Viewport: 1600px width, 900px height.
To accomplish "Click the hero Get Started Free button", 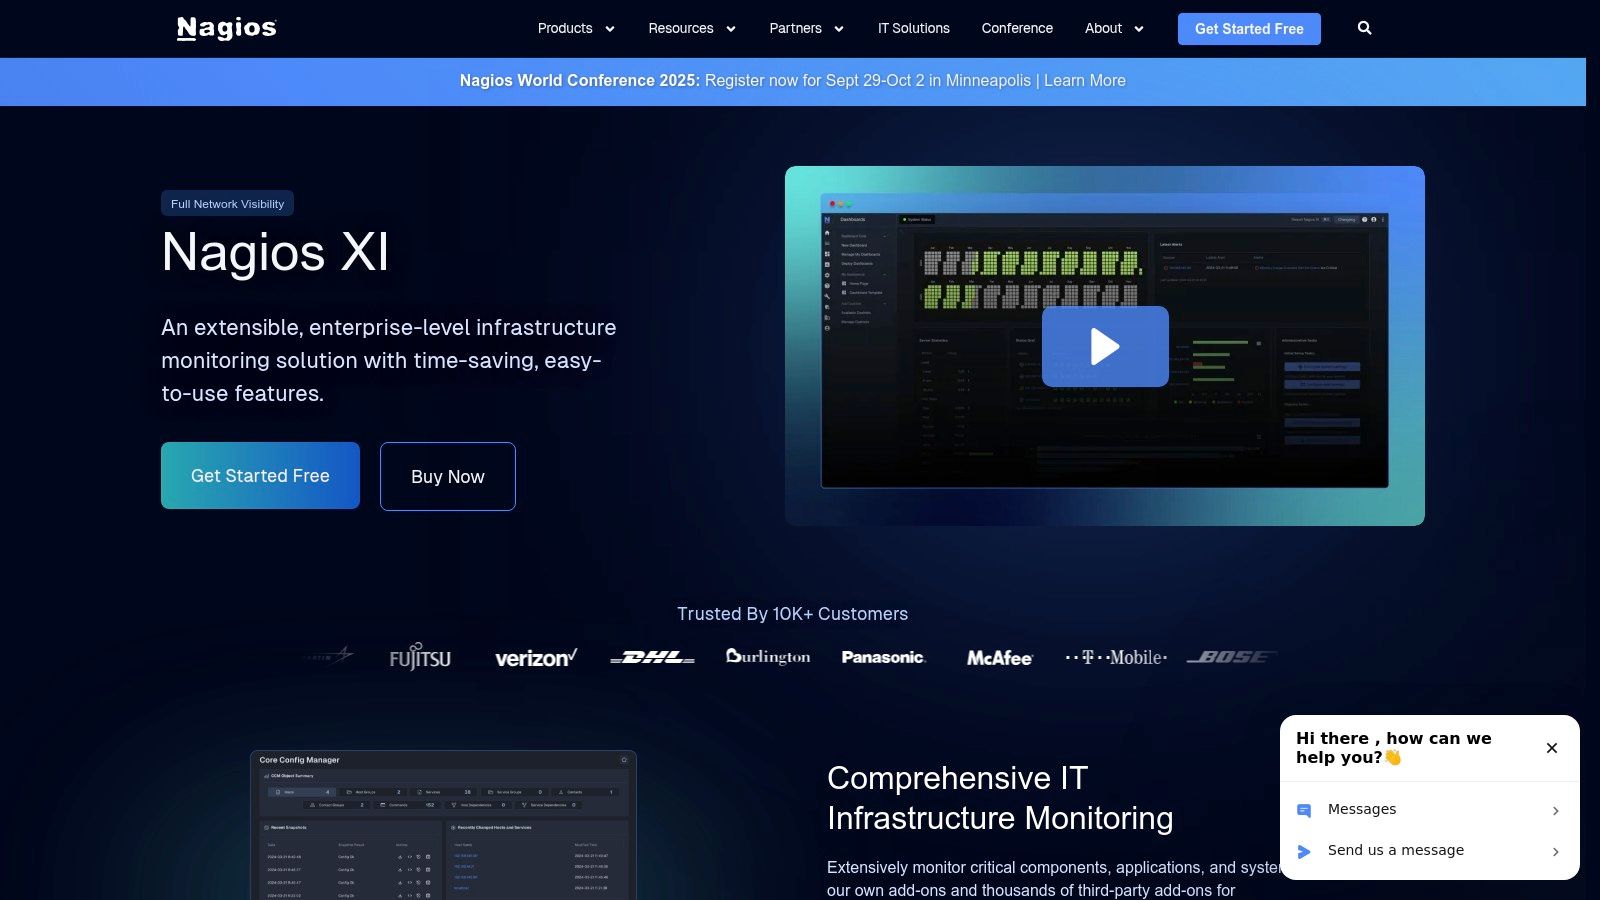I will coord(260,476).
